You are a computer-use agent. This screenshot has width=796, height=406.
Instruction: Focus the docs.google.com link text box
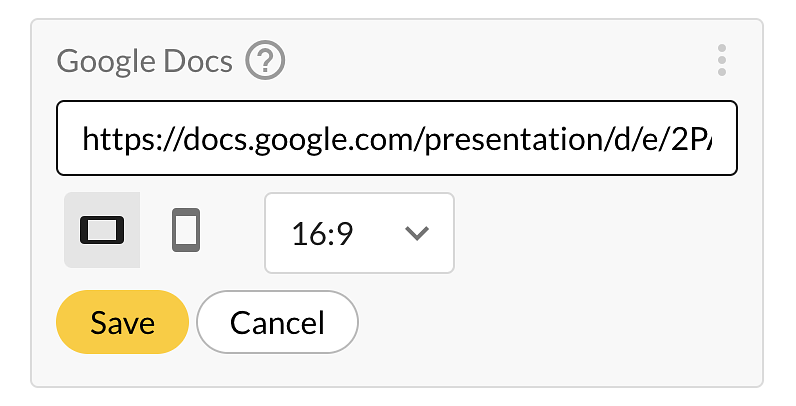pyautogui.click(x=397, y=138)
